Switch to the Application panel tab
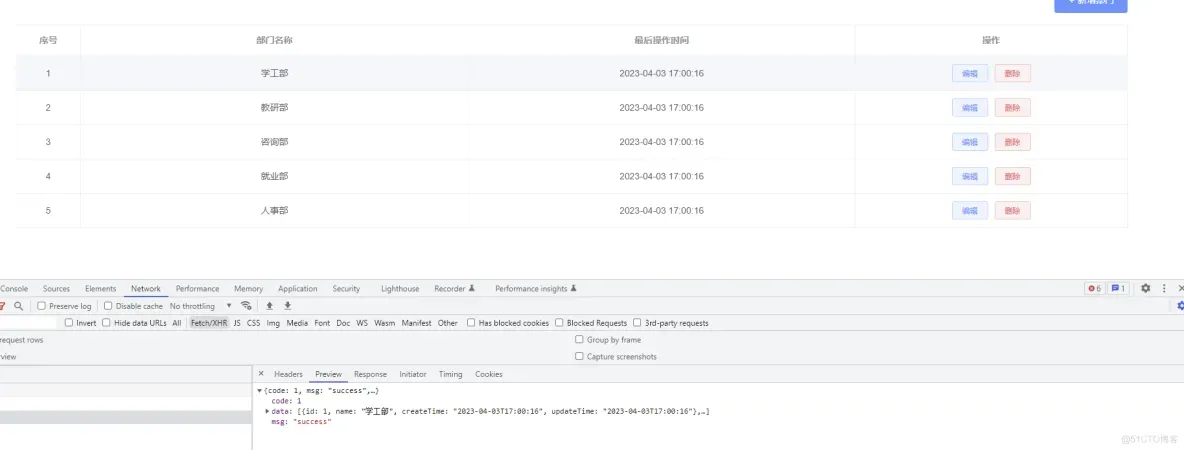Screen dimensions: 1184x450 pos(298,288)
